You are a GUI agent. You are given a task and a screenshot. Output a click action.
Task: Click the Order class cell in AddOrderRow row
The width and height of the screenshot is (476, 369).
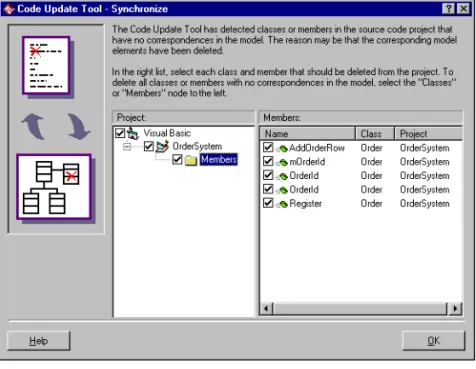tap(371, 148)
